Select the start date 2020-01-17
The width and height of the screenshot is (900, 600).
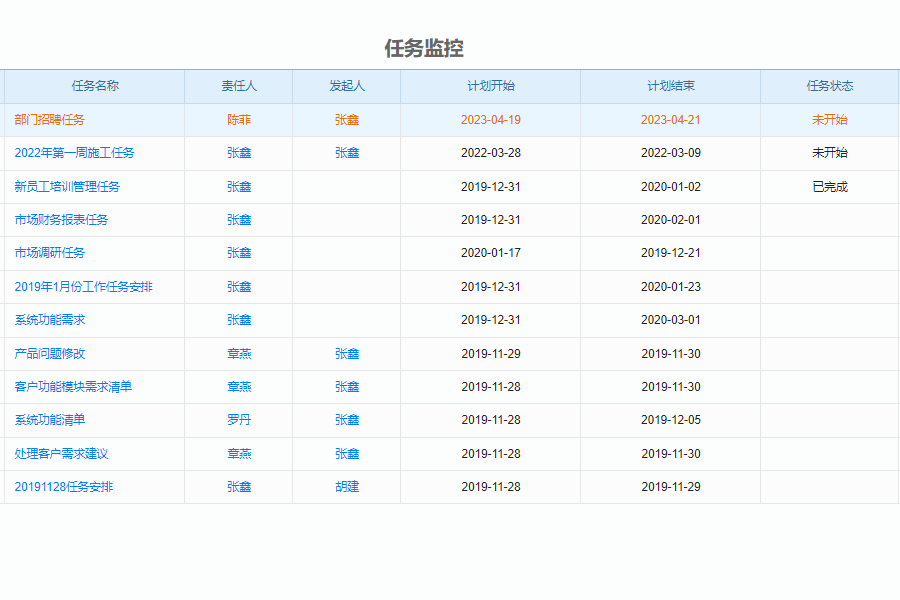(491, 253)
